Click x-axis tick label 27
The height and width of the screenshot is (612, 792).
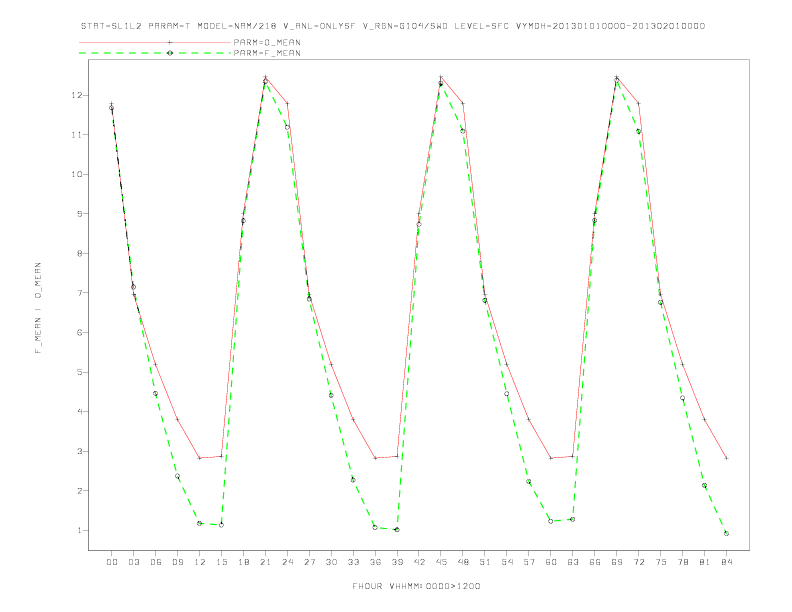309,562
